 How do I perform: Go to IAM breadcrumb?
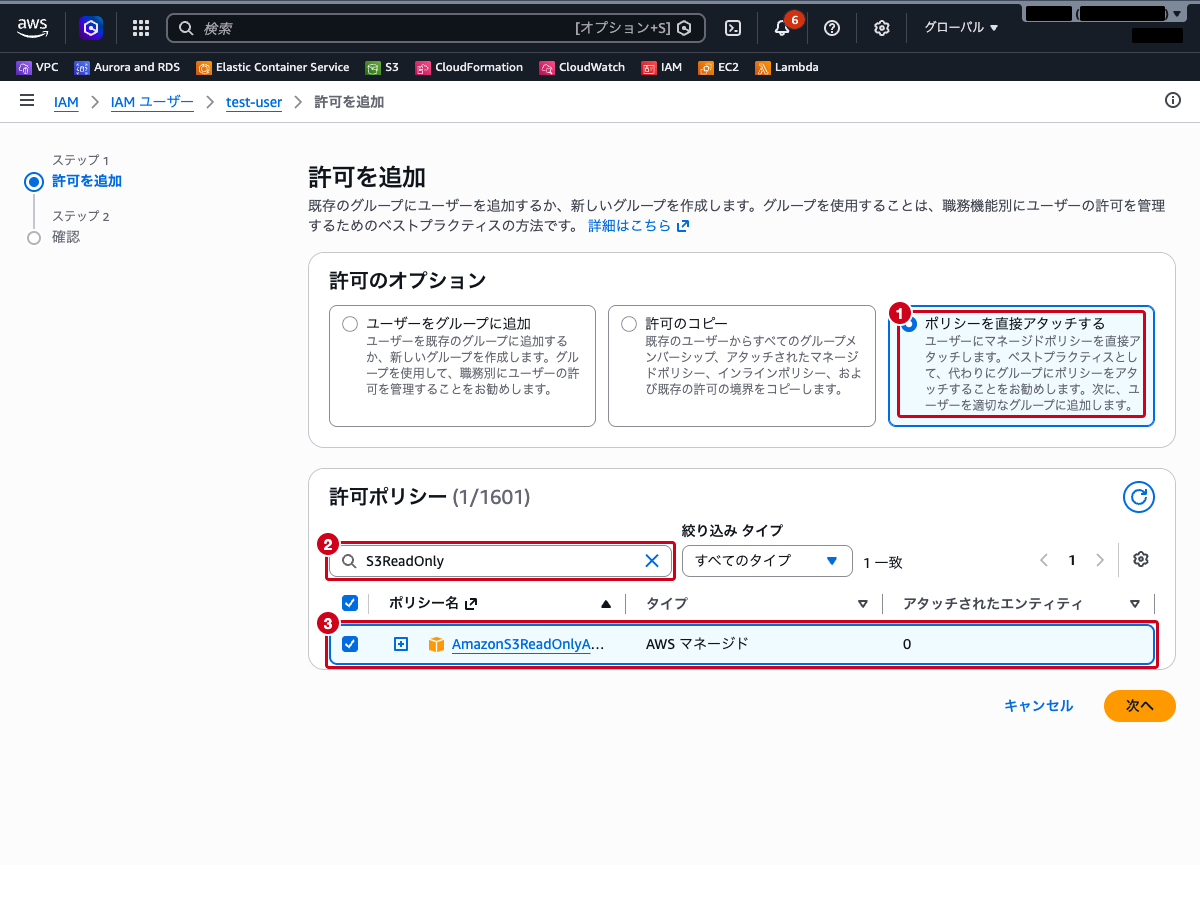point(66,102)
